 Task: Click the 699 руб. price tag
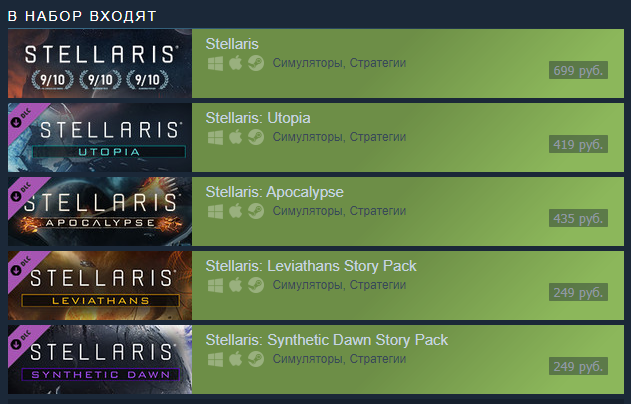point(578,70)
